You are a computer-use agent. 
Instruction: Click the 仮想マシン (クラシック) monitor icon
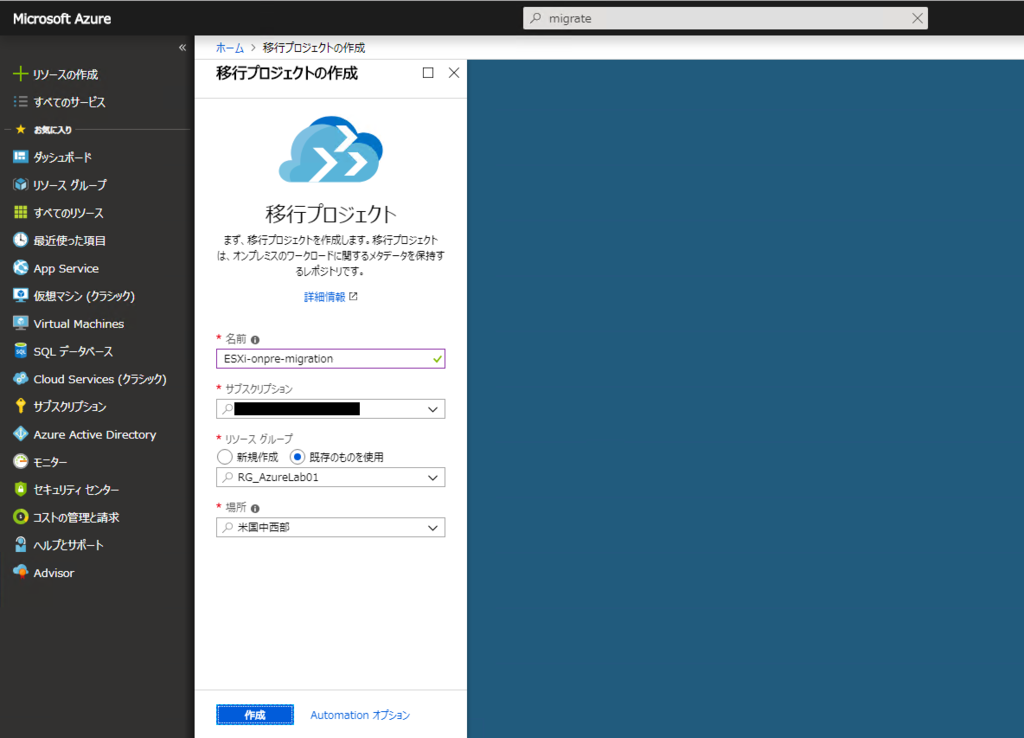coord(20,295)
